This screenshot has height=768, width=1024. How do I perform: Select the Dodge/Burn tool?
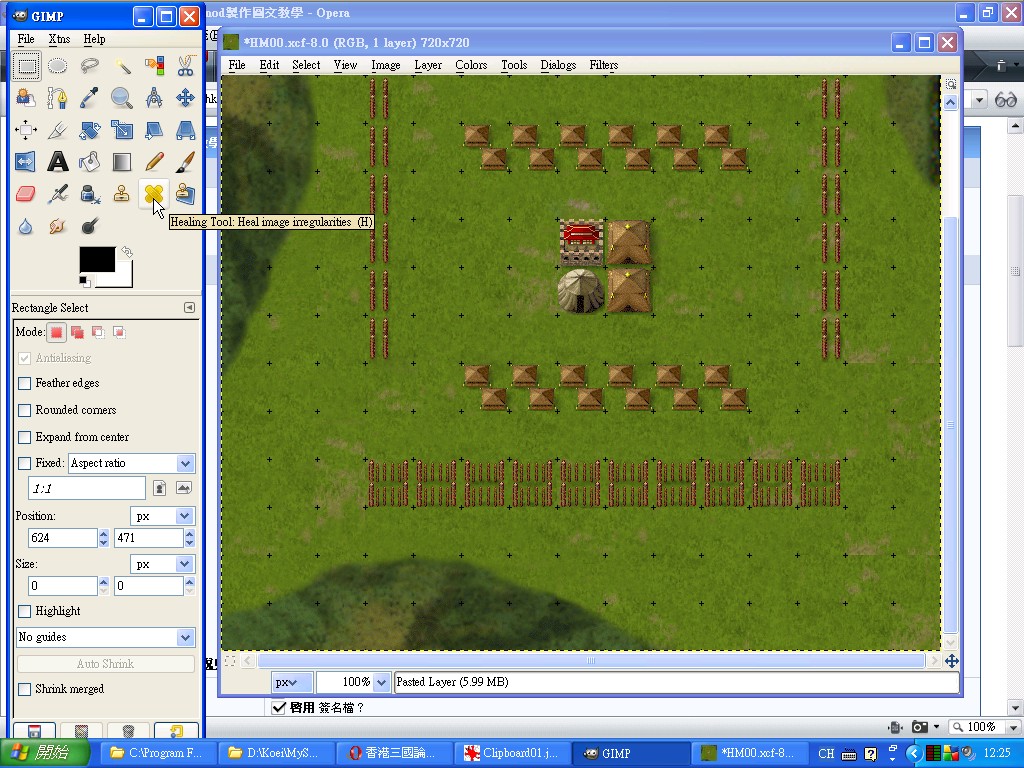coord(89,226)
